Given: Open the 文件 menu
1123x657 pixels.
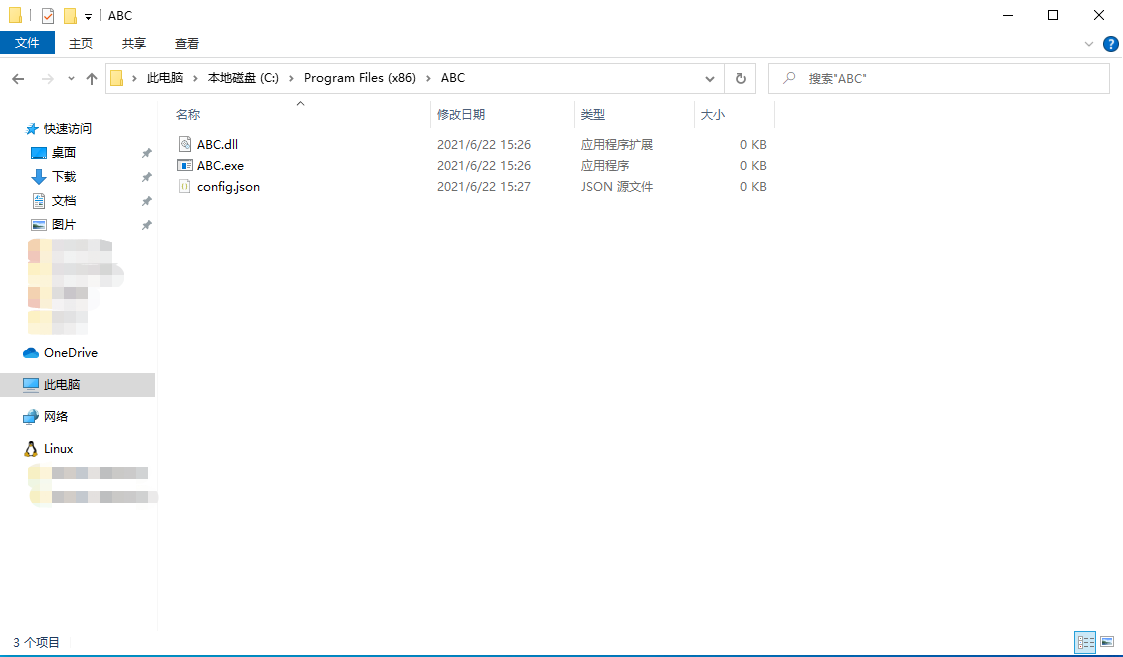Looking at the screenshot, I should (27, 43).
